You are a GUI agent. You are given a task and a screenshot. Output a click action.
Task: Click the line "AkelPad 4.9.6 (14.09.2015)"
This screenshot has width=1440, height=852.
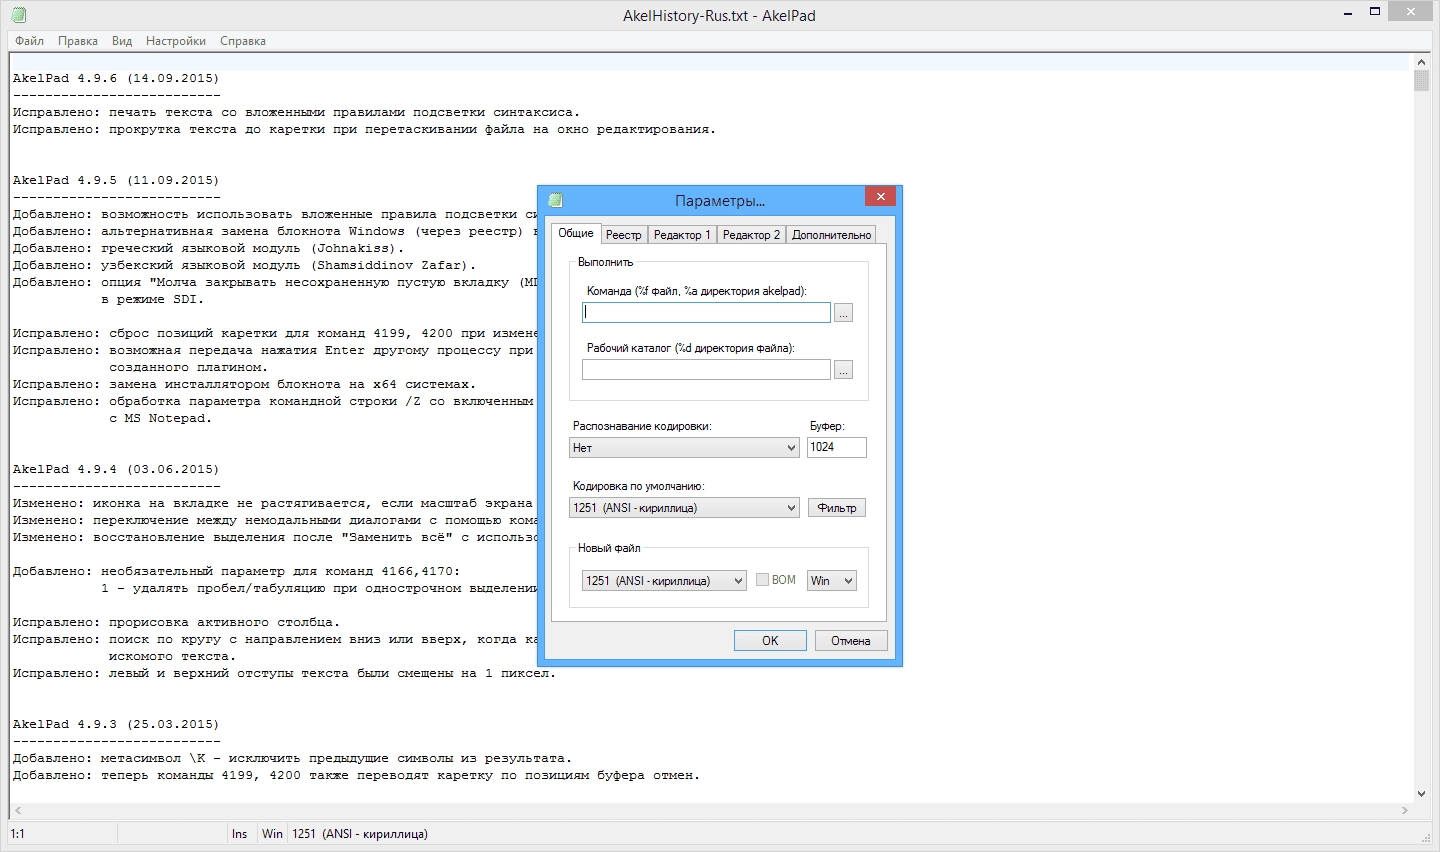(116, 78)
